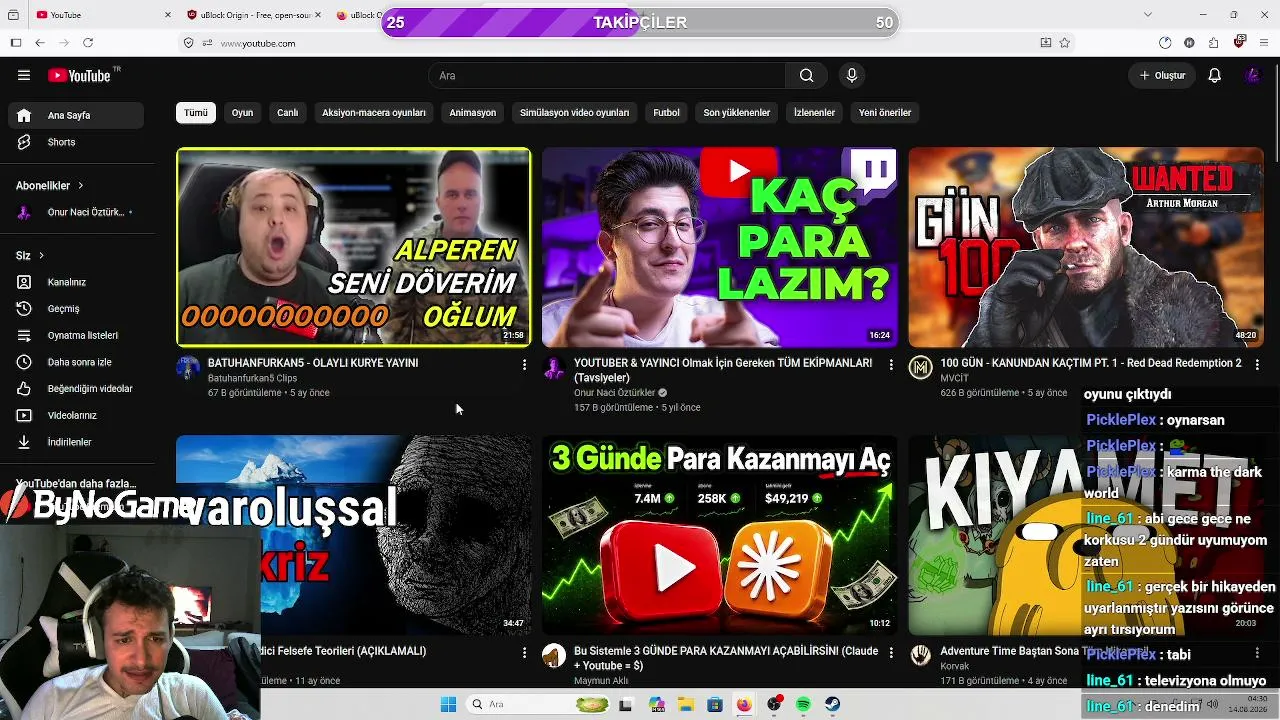Play the WANTED Arthur Morgan thumbnail
The width and height of the screenshot is (1280, 720).
[x=1086, y=247]
